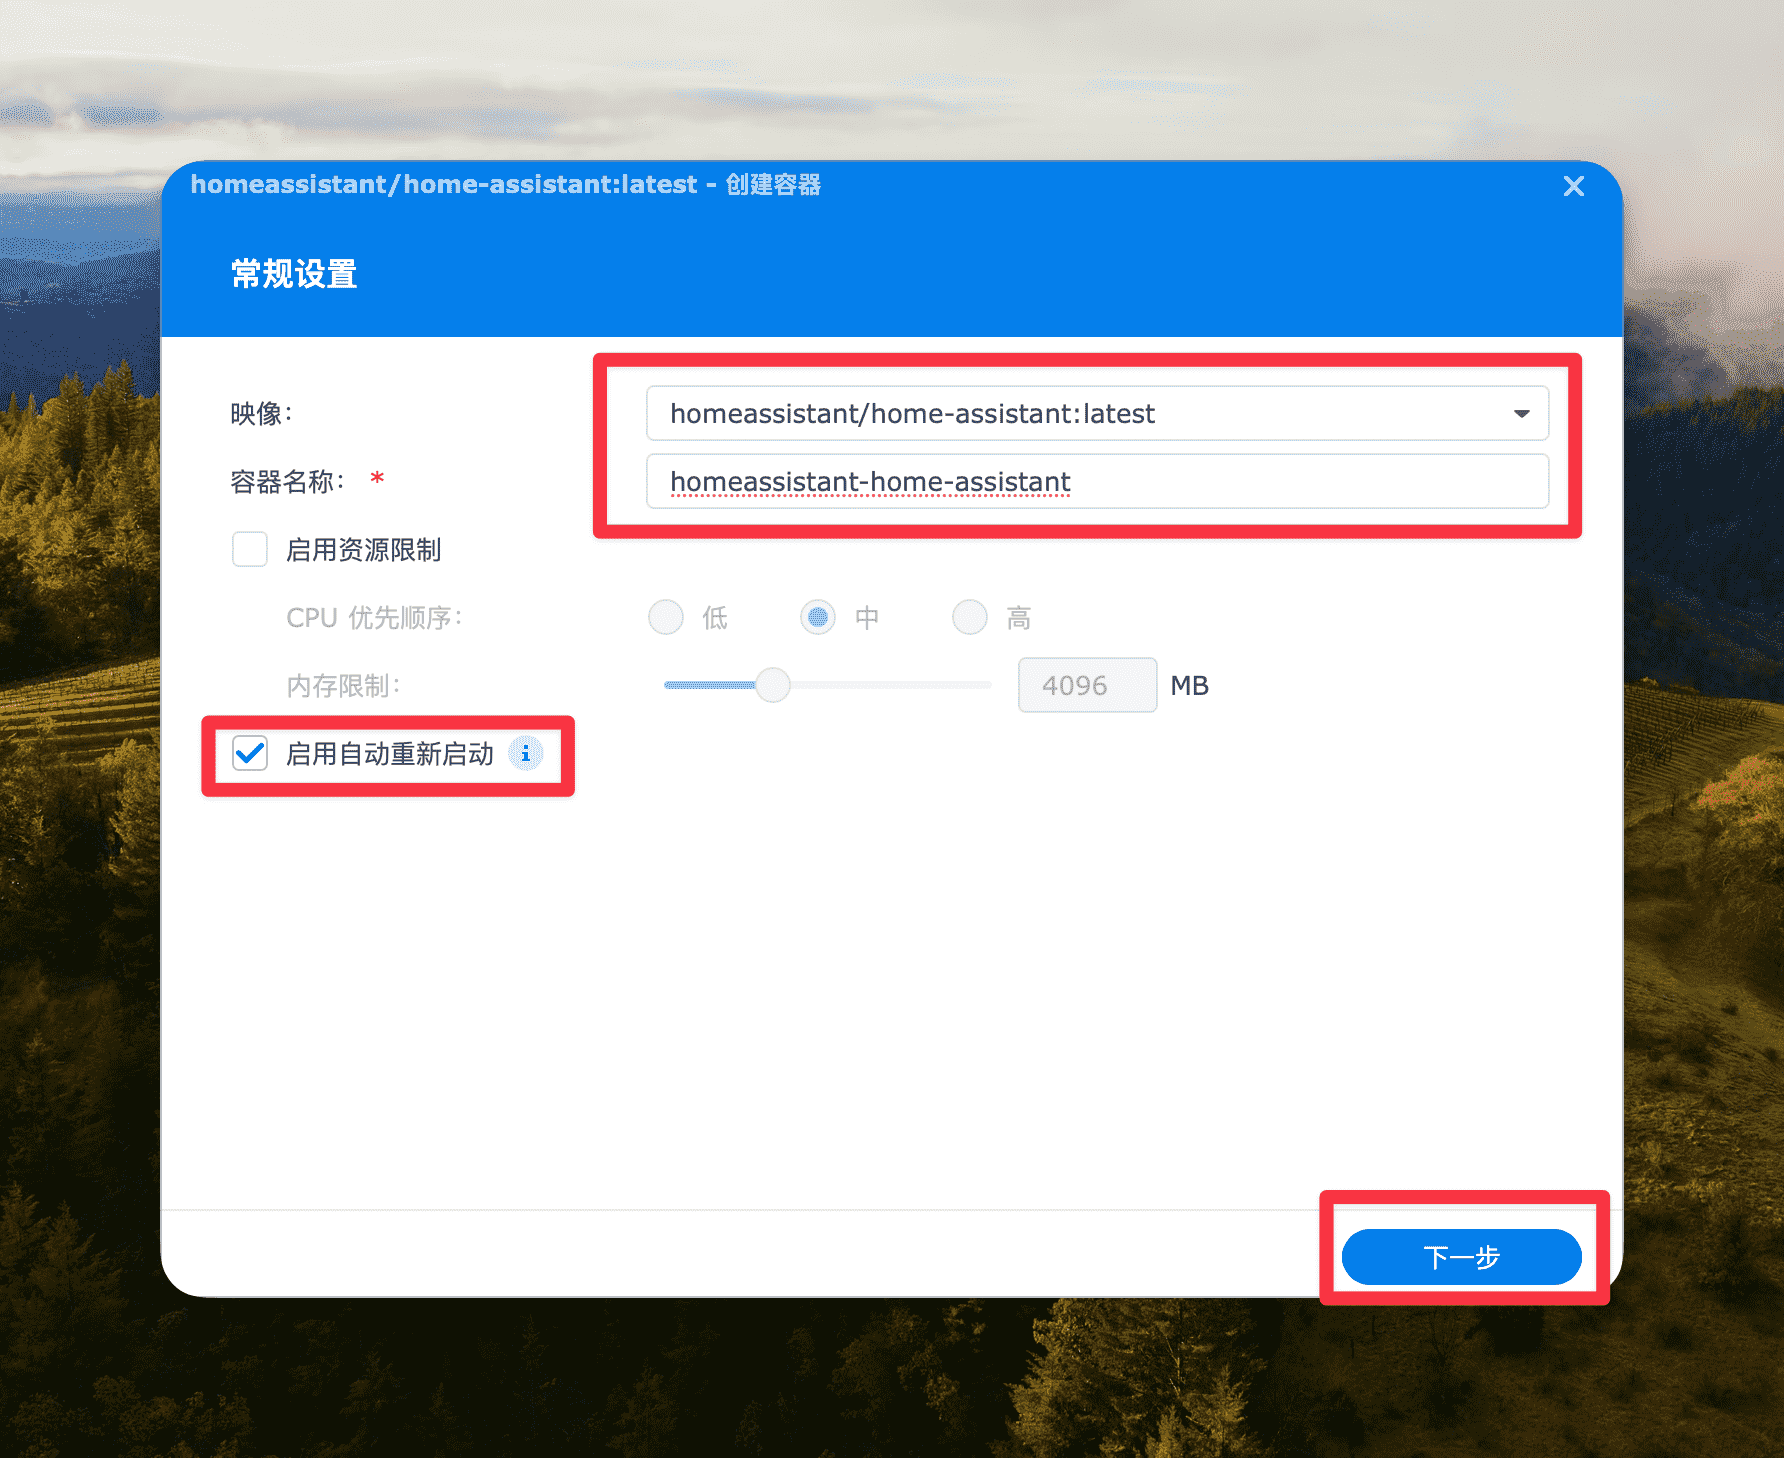Select 中 CPU priority radio button
The image size is (1784, 1458).
pyautogui.click(x=818, y=618)
